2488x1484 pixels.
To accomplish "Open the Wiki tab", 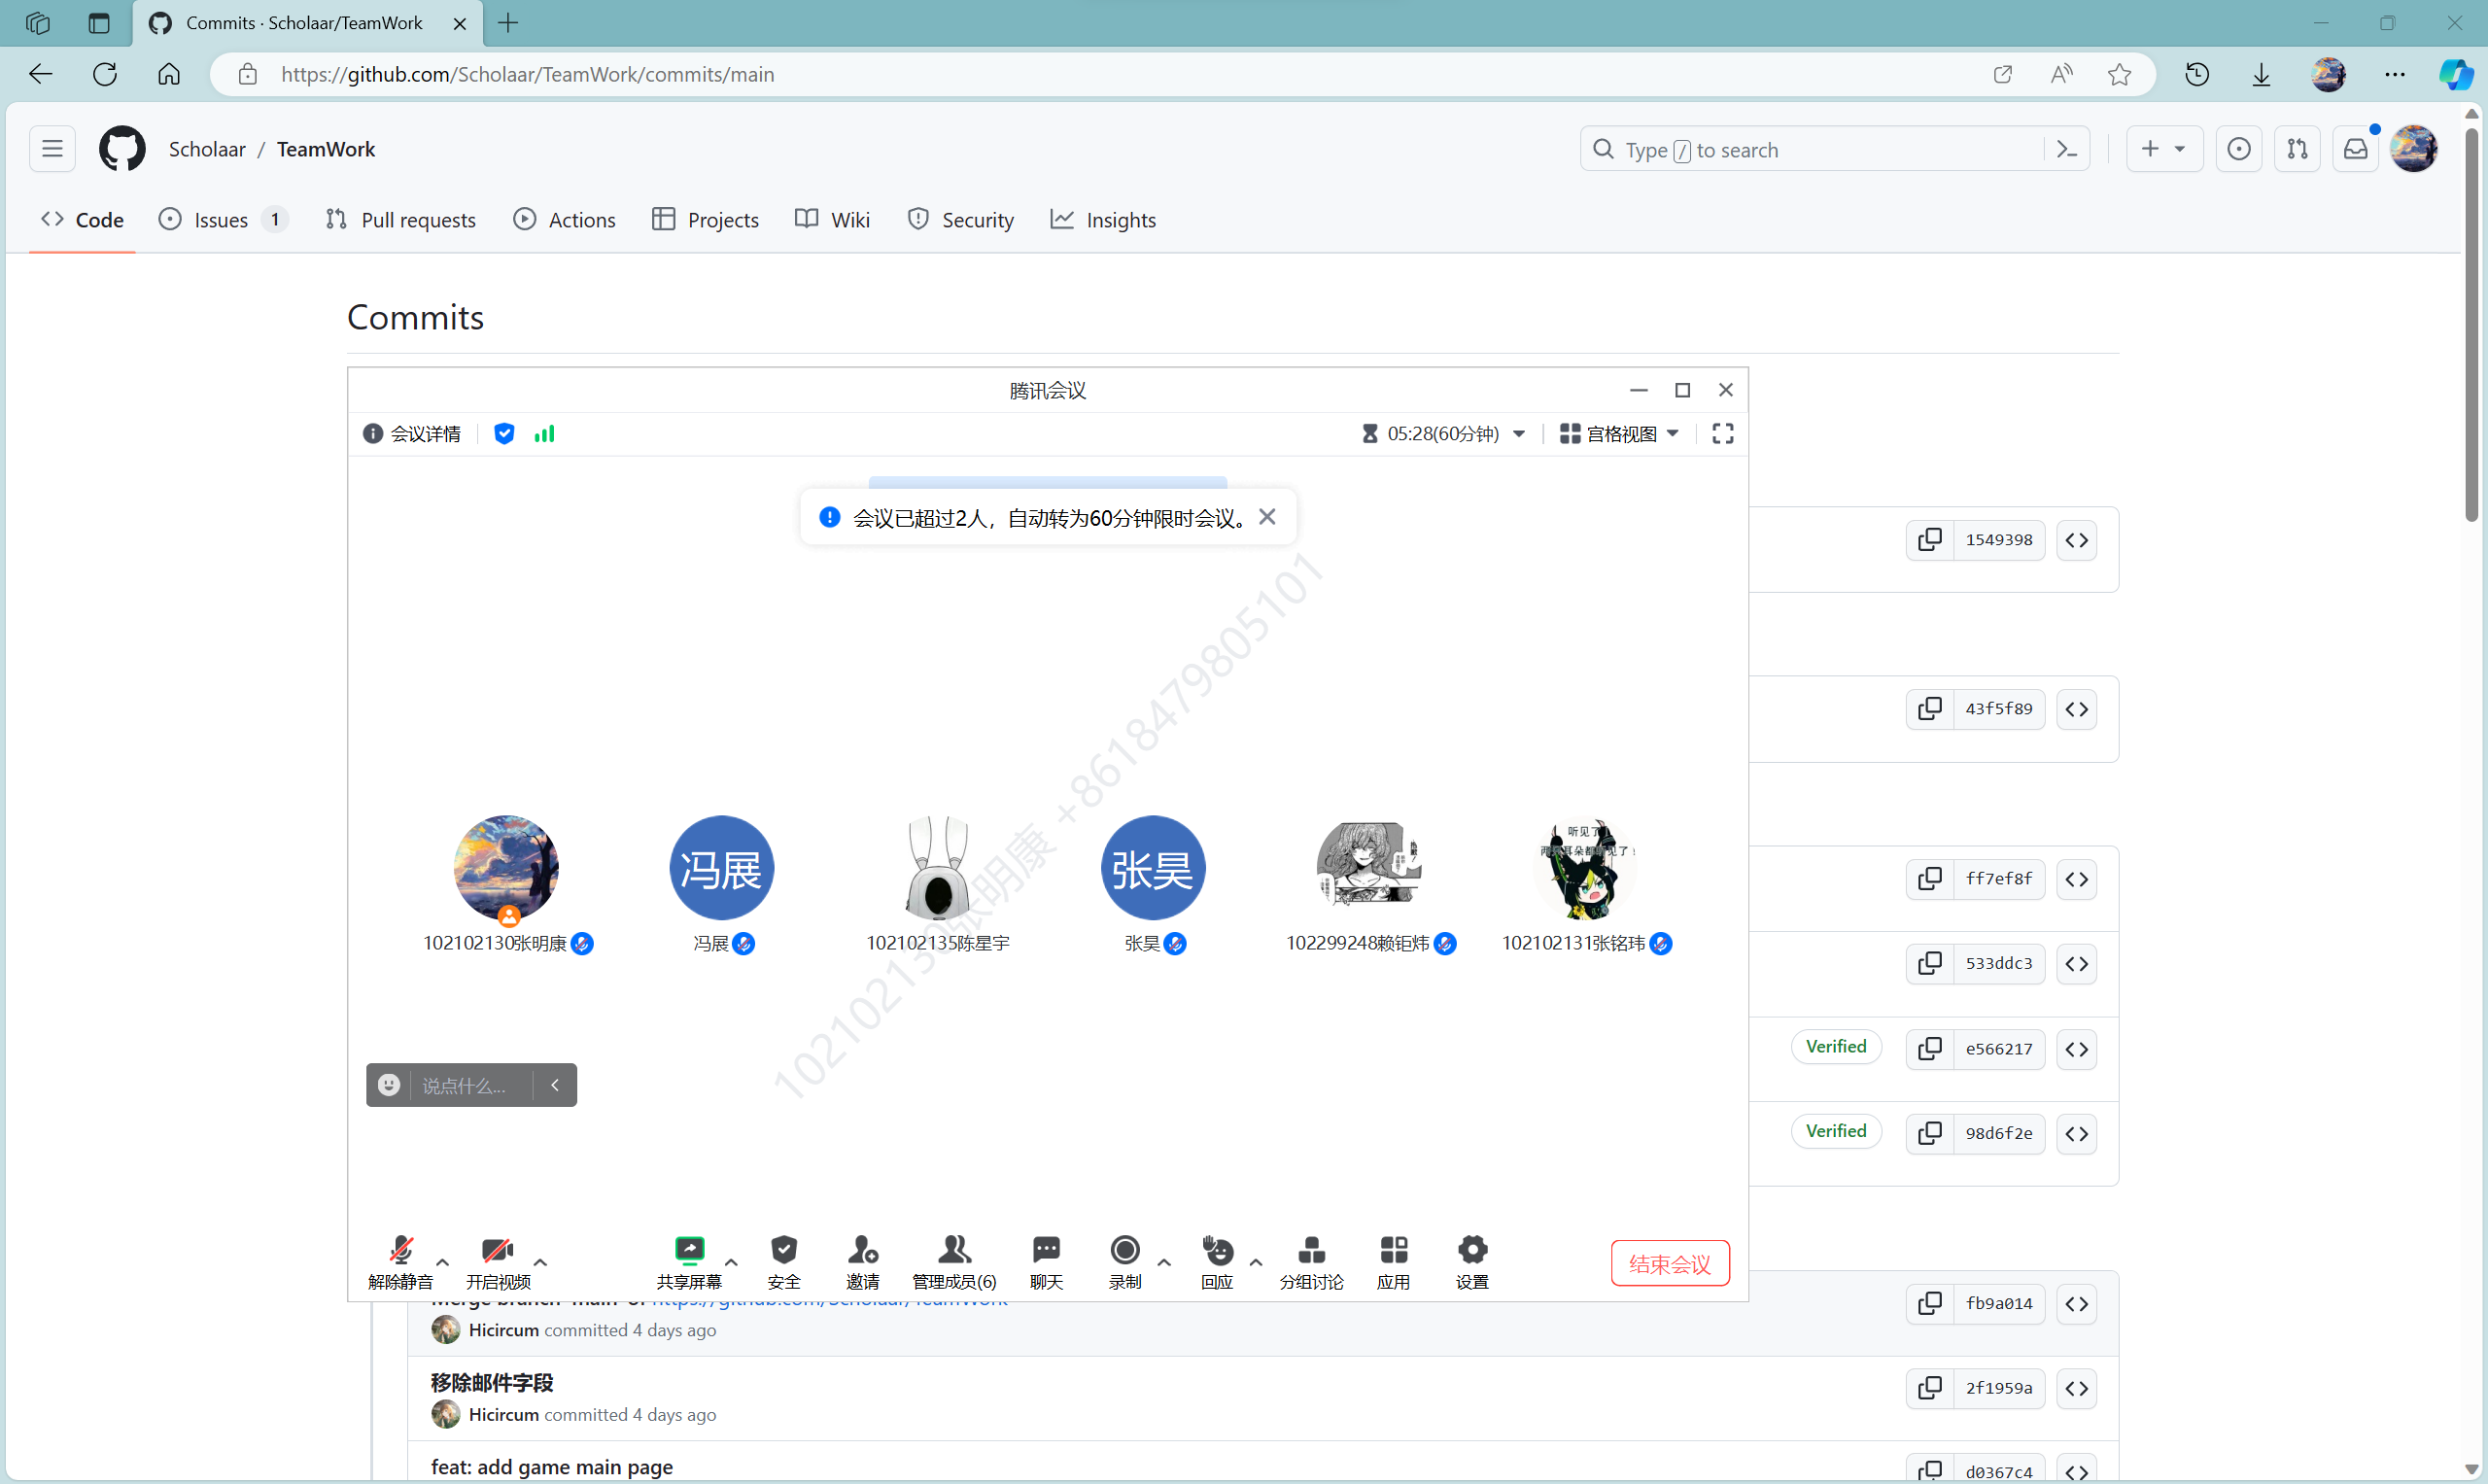I will (832, 219).
